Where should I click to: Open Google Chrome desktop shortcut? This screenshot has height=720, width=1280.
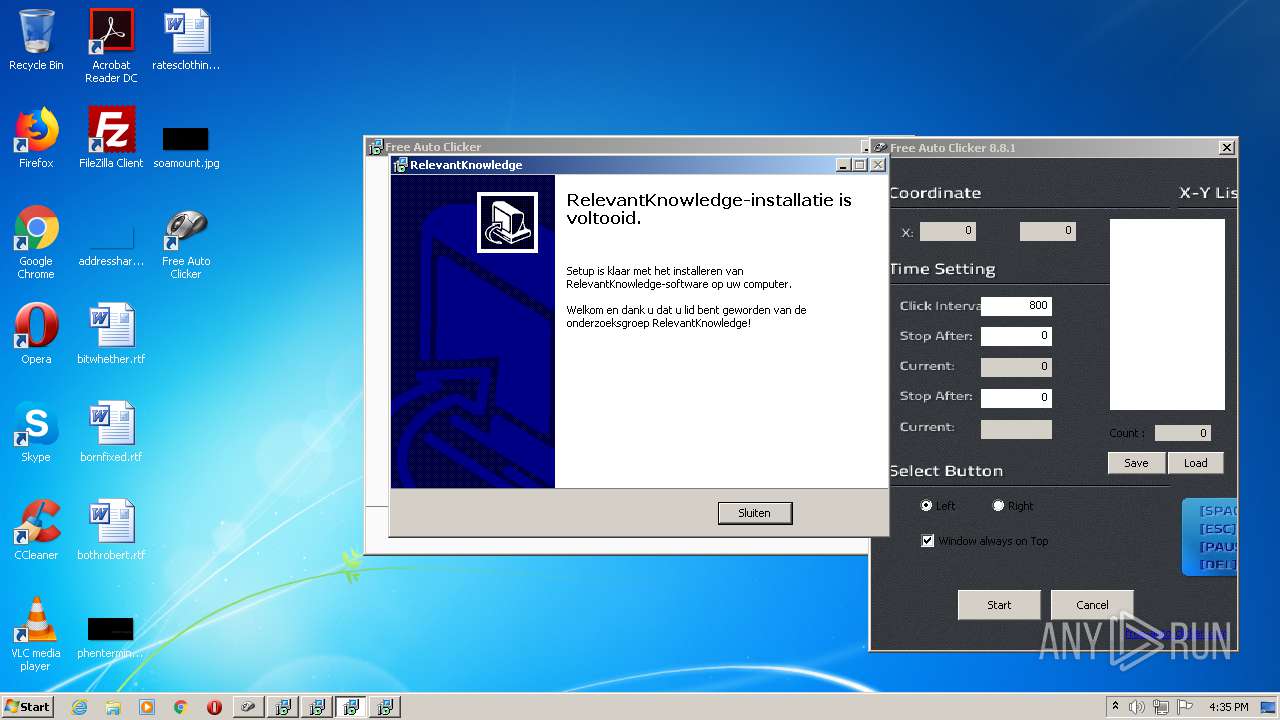coord(36,243)
